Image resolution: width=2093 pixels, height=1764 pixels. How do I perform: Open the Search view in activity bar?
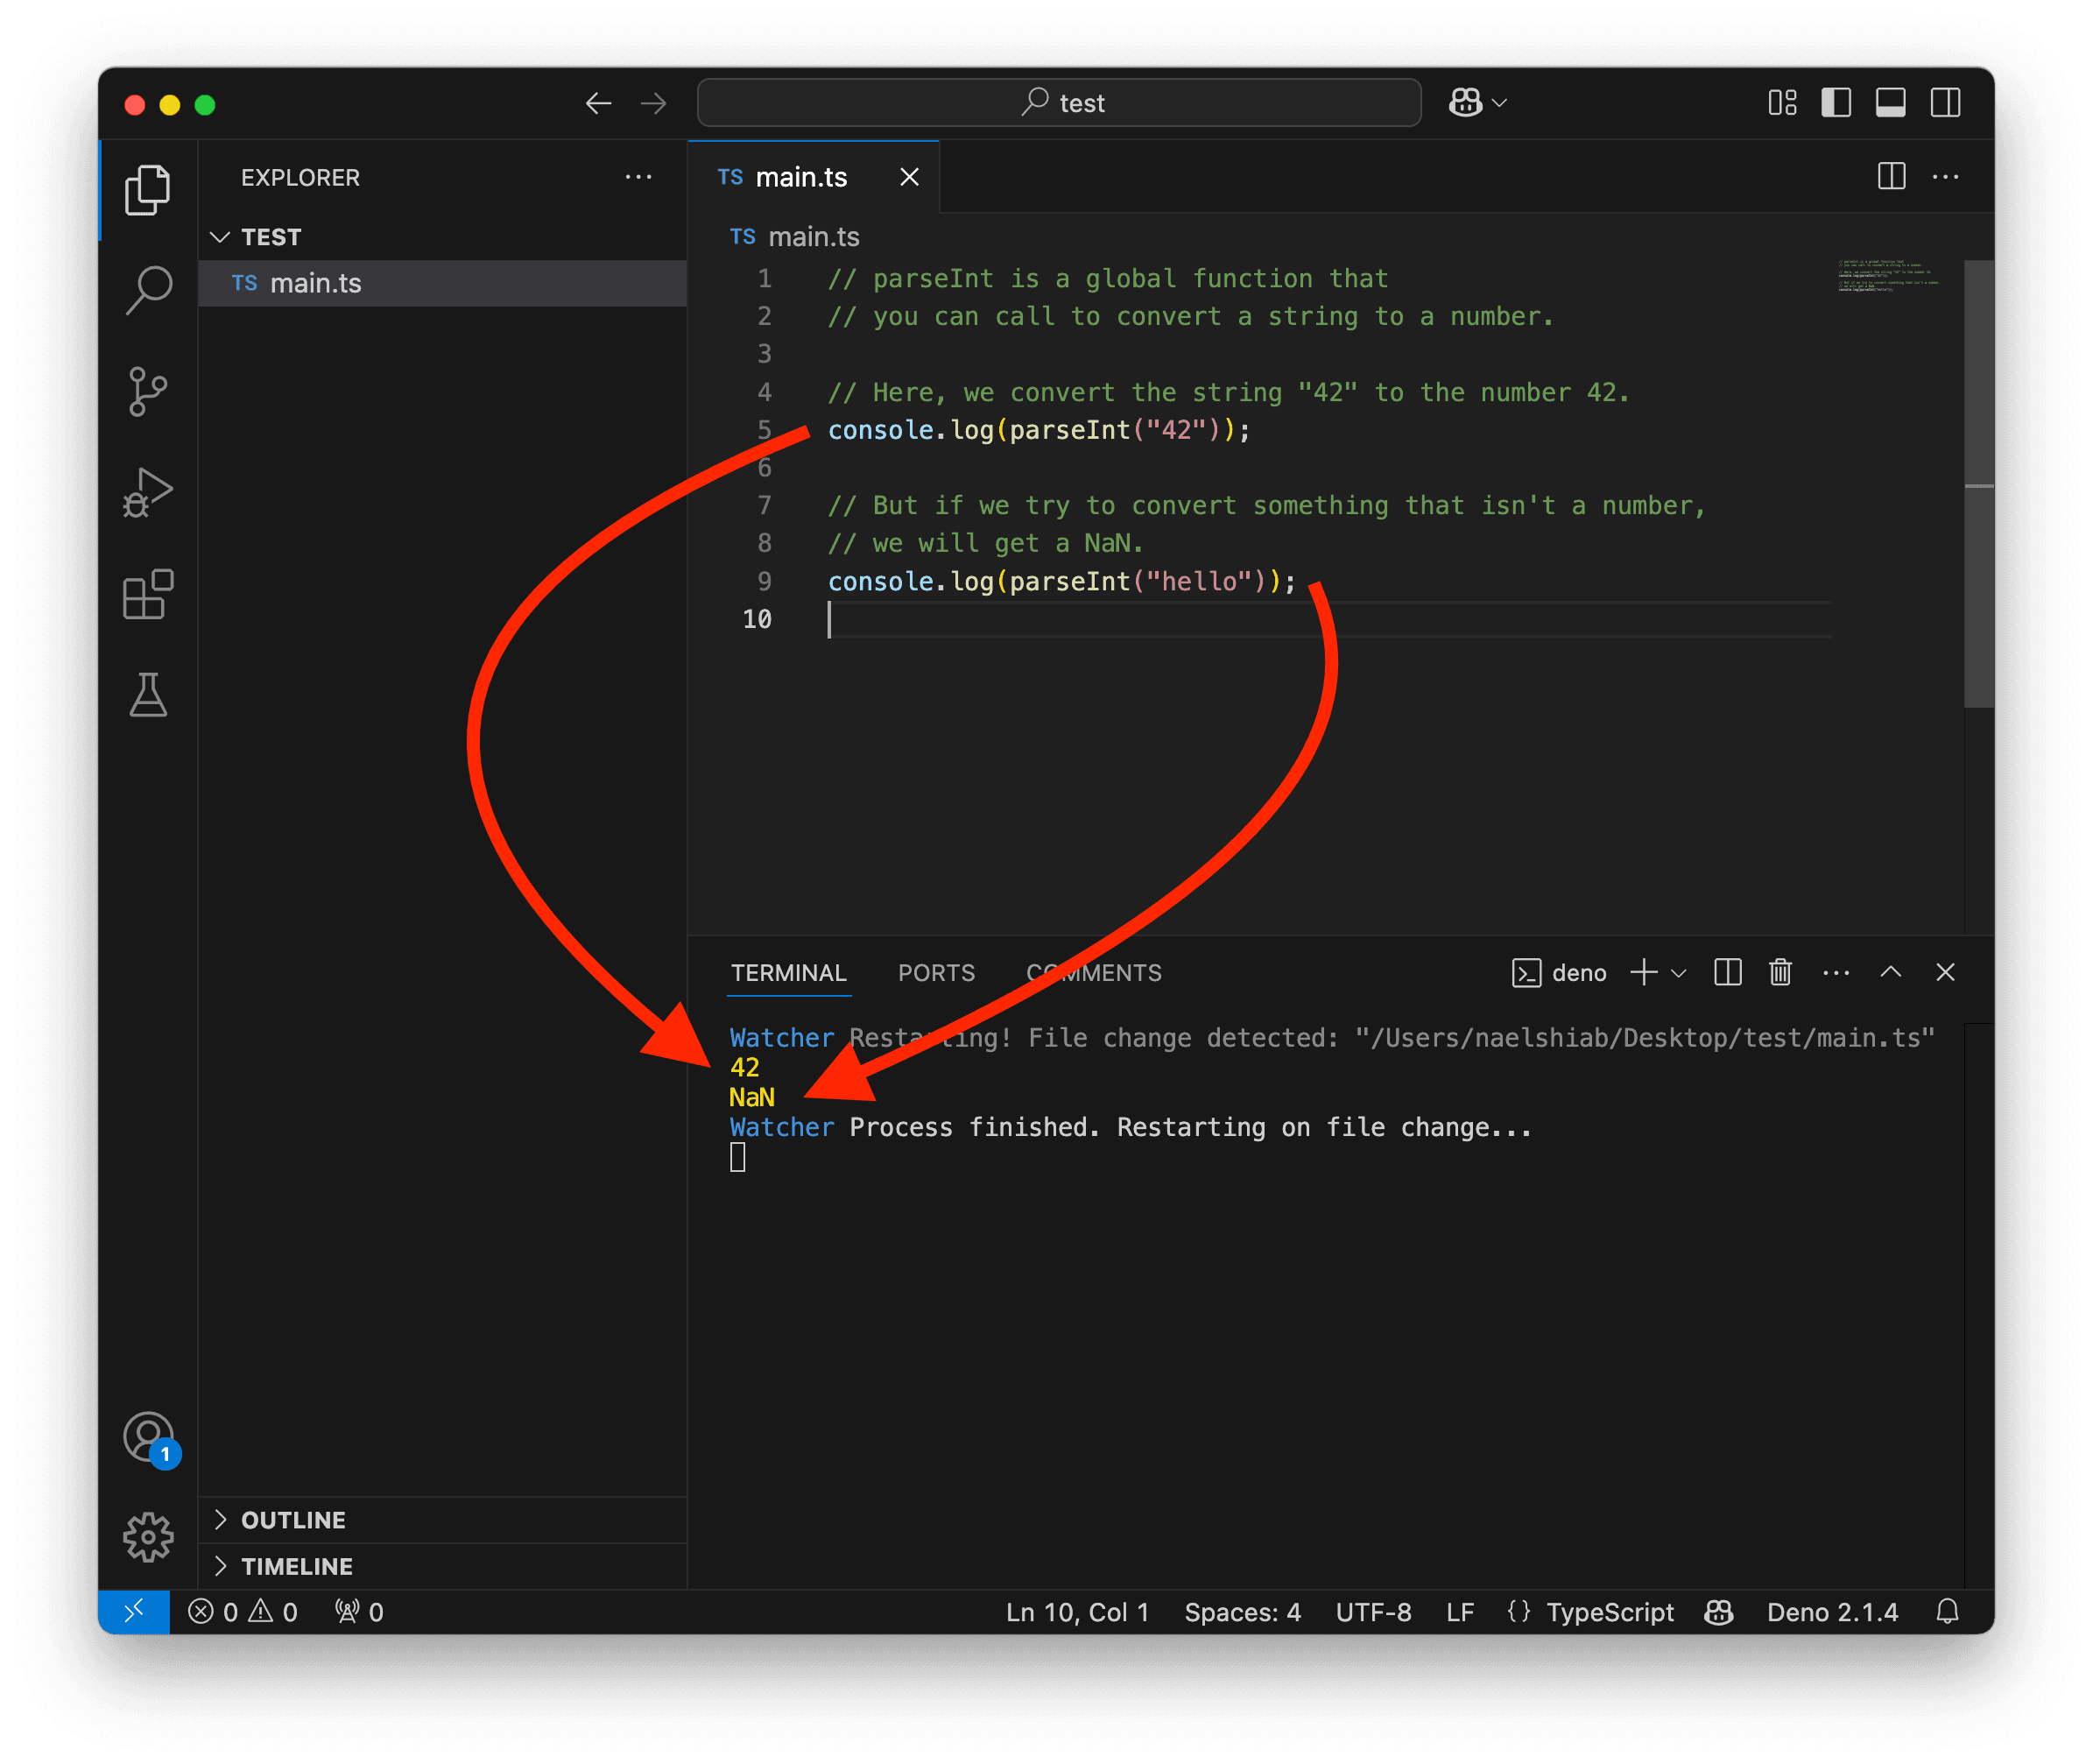click(148, 290)
